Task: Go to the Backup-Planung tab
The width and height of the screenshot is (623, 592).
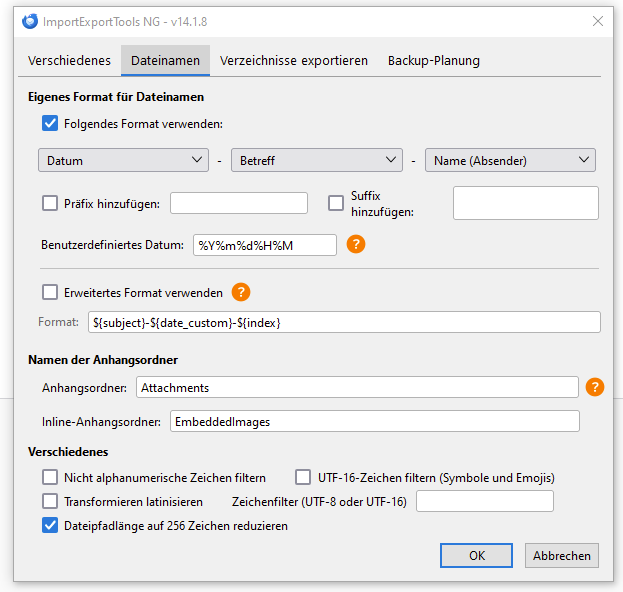Action: [x=434, y=61]
